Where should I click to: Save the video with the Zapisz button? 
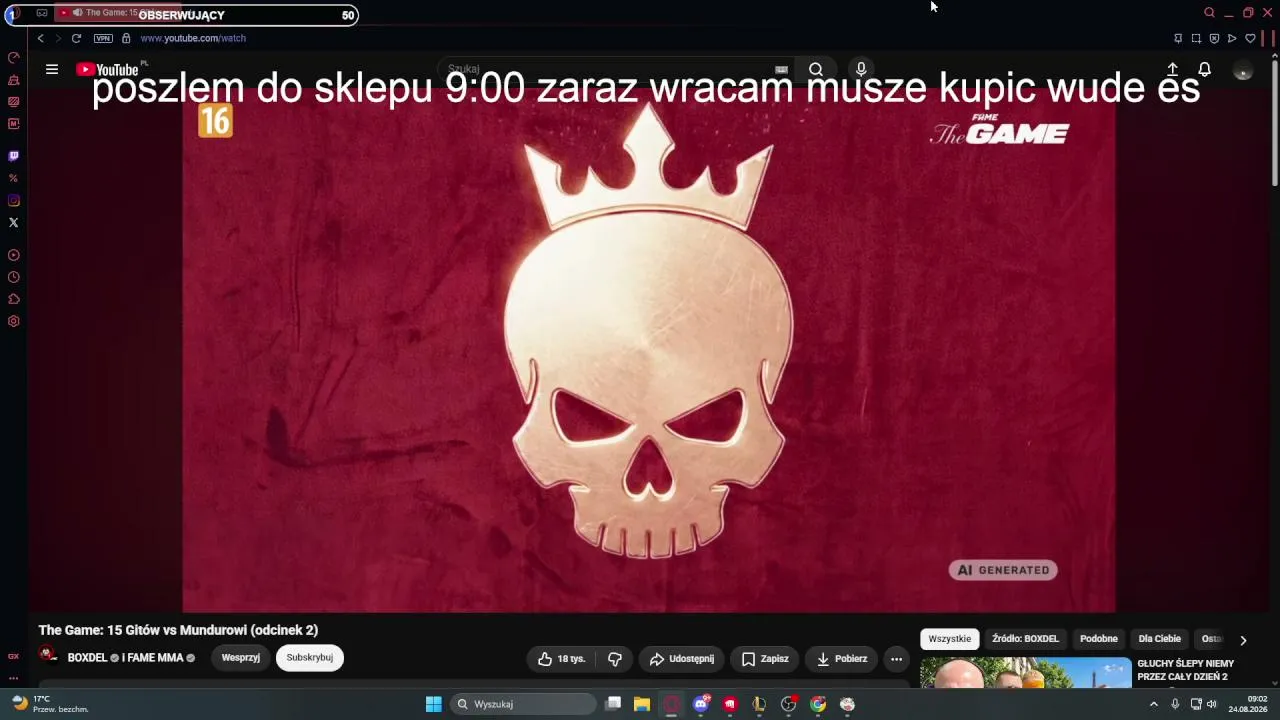coord(765,659)
